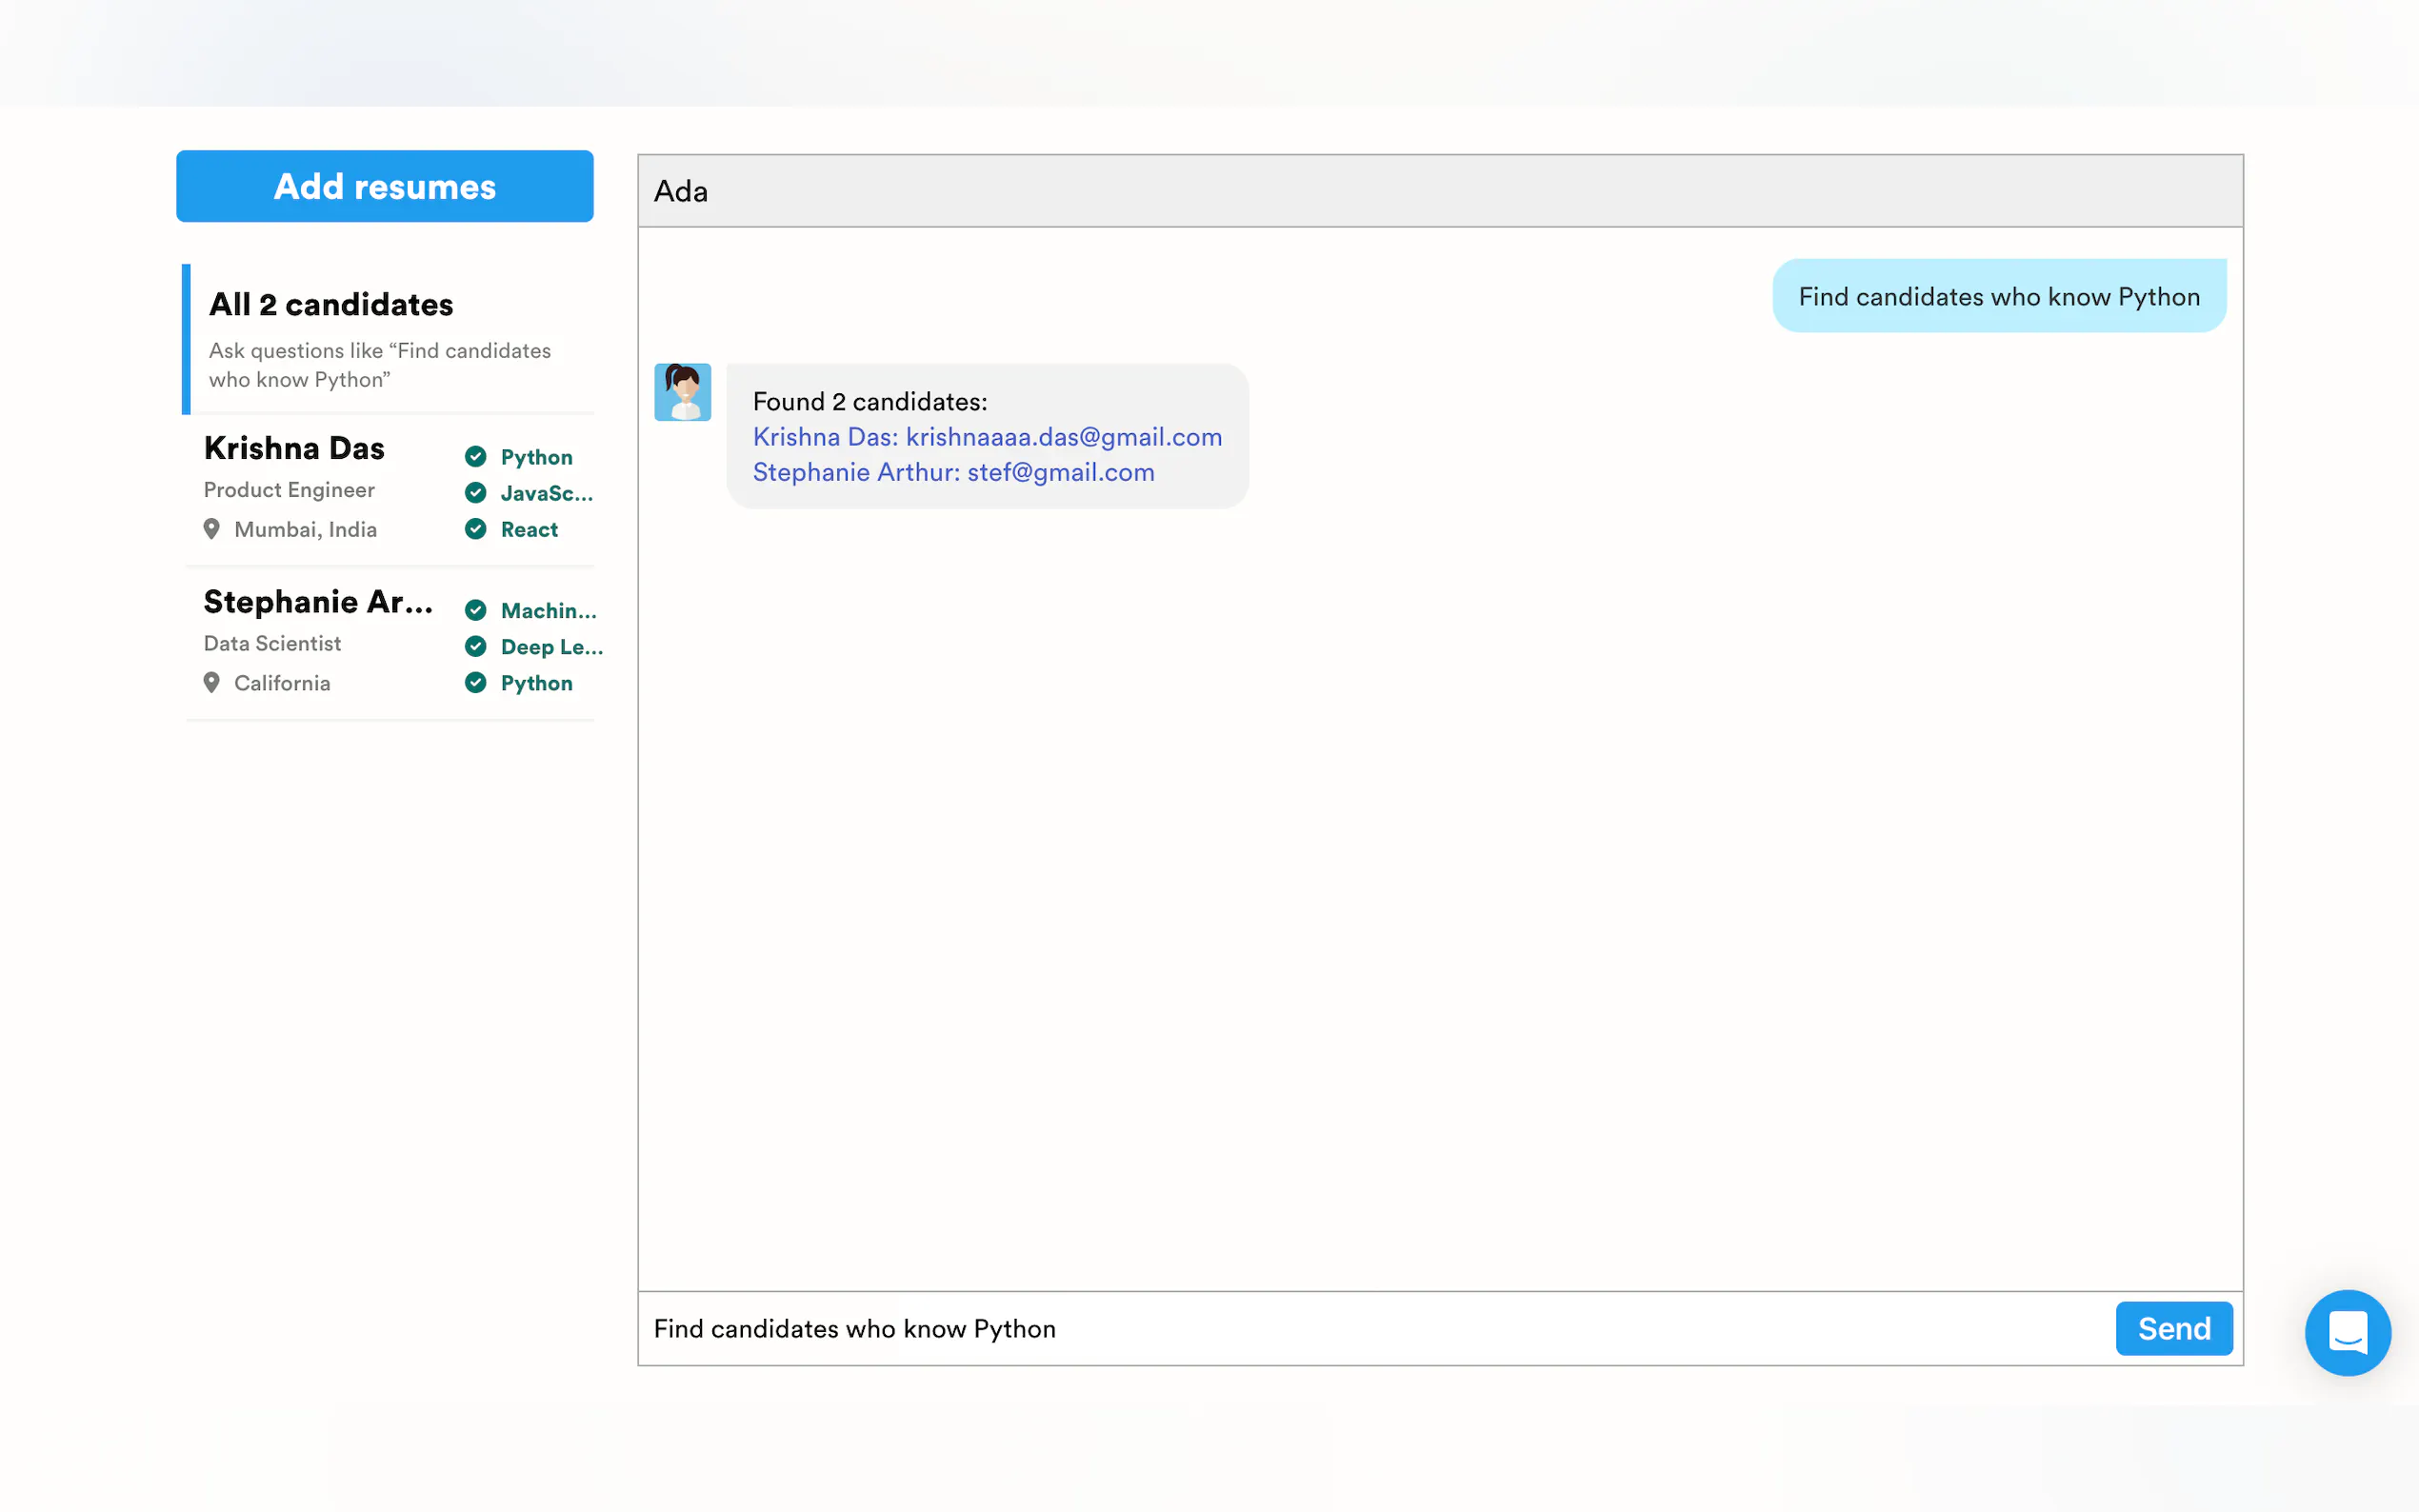
Task: Click checkmark icon beside Deep Le... skill
Action: (x=476, y=647)
